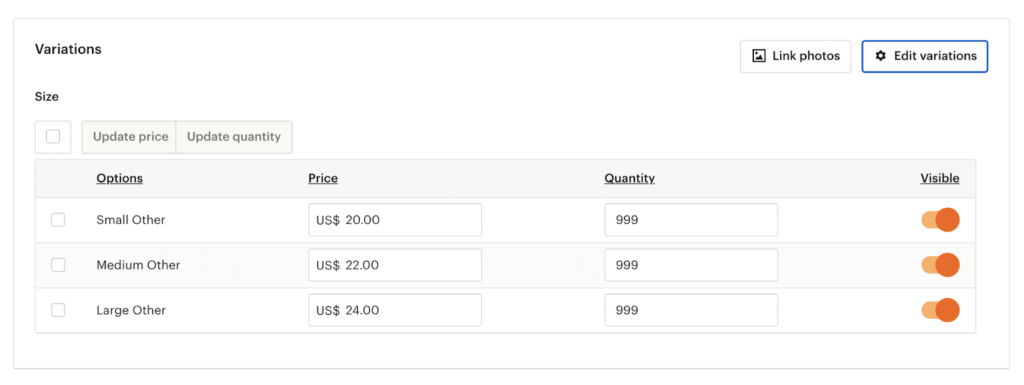Click the Update price button
This screenshot has height=385, width=1024.
[129, 137]
